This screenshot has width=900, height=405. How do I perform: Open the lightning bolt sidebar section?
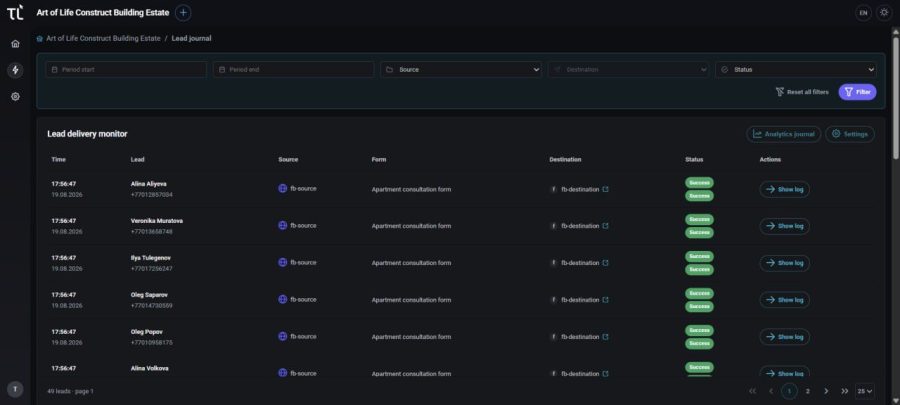pos(15,70)
